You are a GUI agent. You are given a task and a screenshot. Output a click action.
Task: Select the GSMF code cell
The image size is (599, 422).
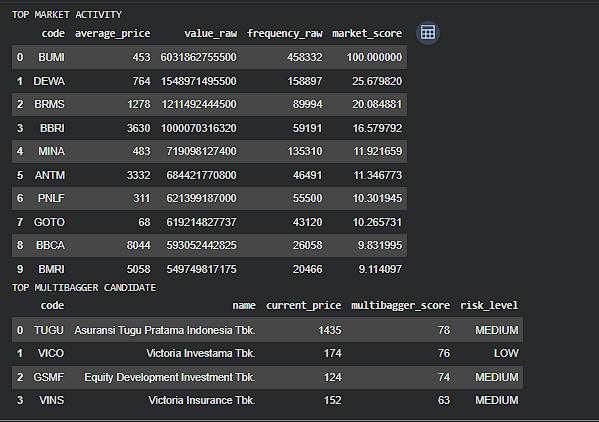49,377
